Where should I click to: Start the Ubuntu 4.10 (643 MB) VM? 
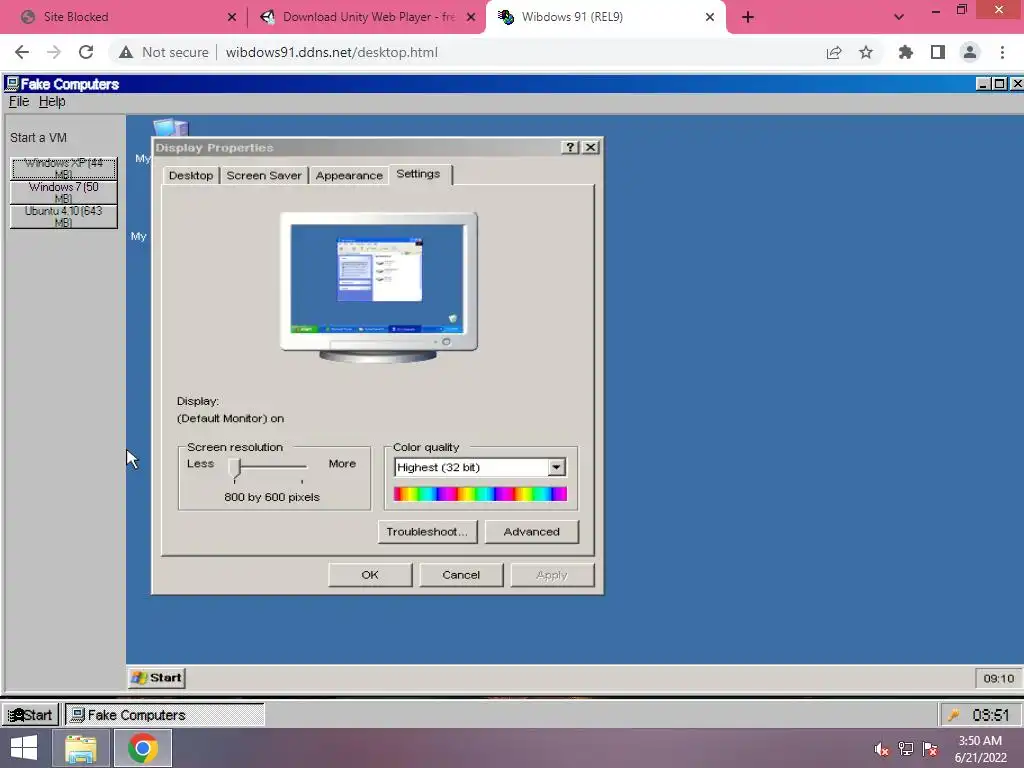pos(63,217)
